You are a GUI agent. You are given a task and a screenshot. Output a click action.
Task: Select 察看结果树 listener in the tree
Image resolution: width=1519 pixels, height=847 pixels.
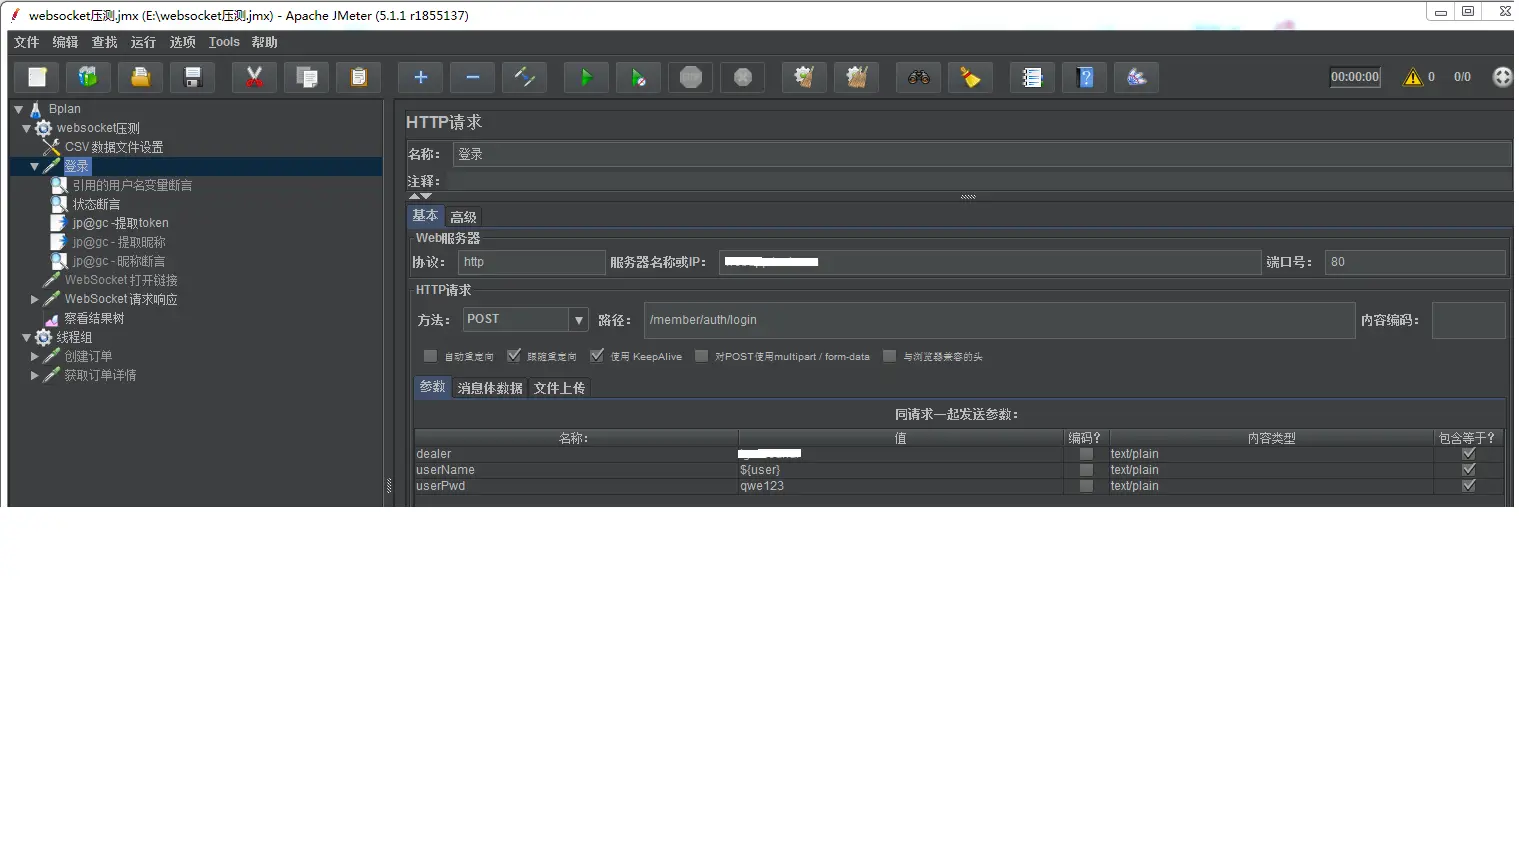point(94,318)
